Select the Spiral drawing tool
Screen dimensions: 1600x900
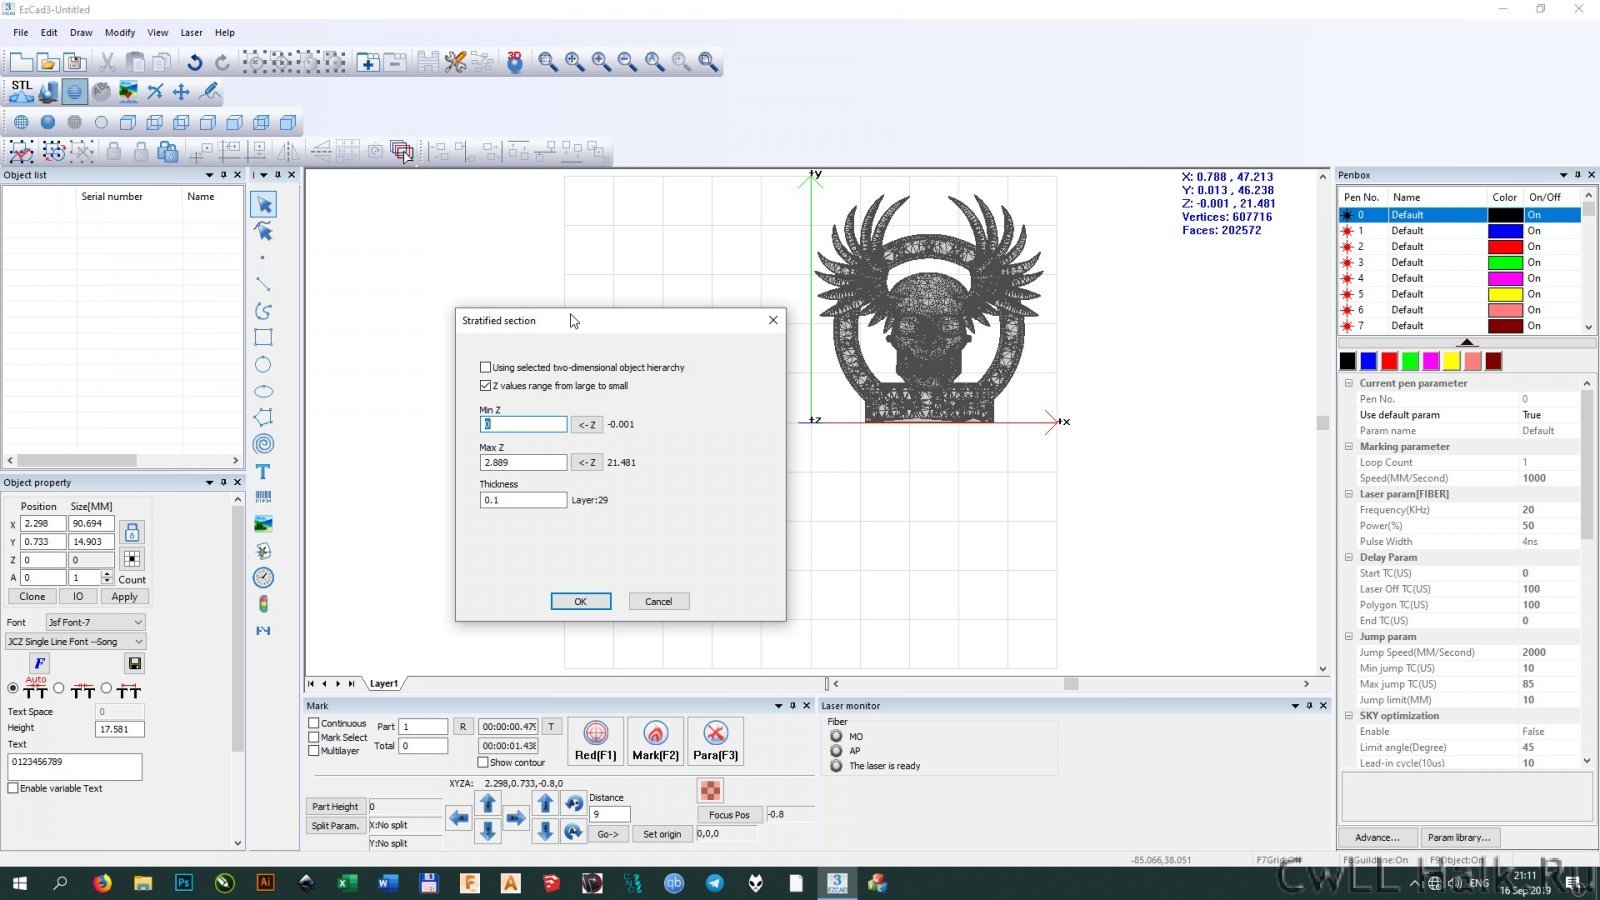263,444
